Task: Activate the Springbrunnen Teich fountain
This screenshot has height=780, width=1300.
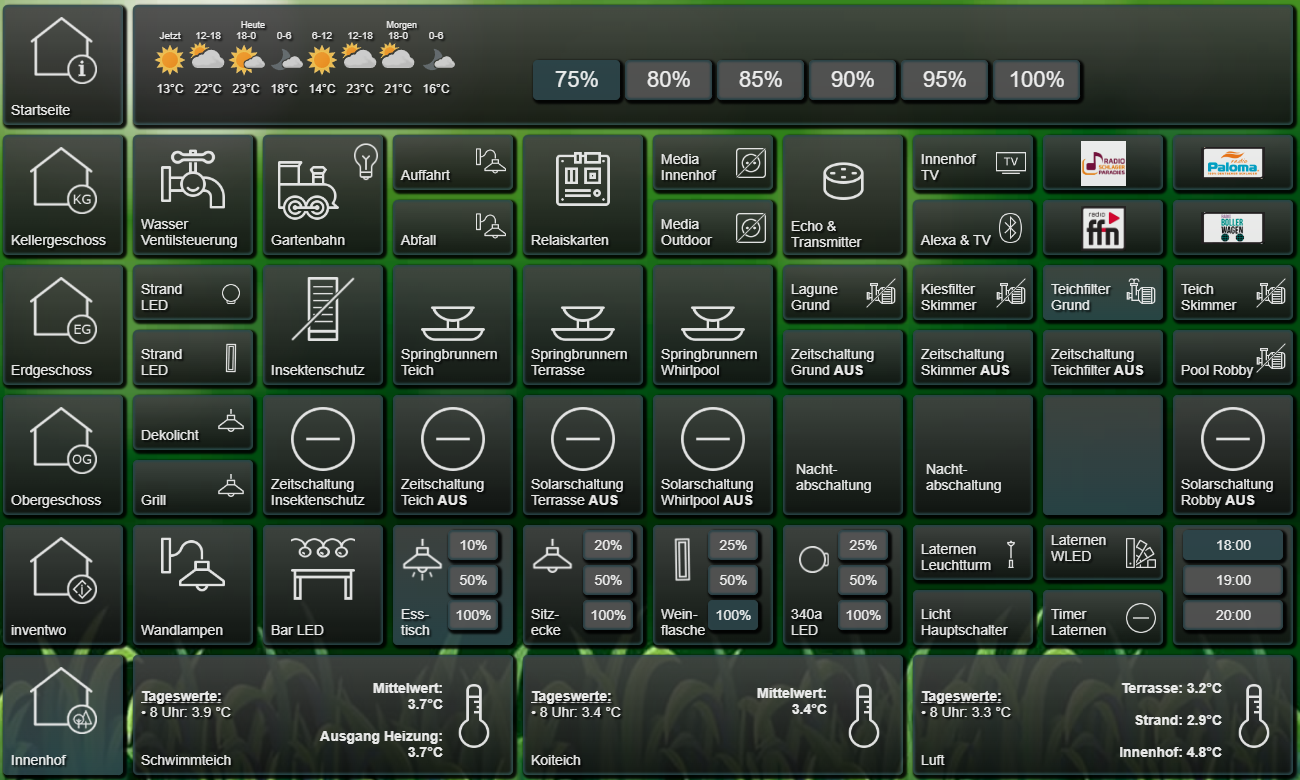Action: [453, 326]
